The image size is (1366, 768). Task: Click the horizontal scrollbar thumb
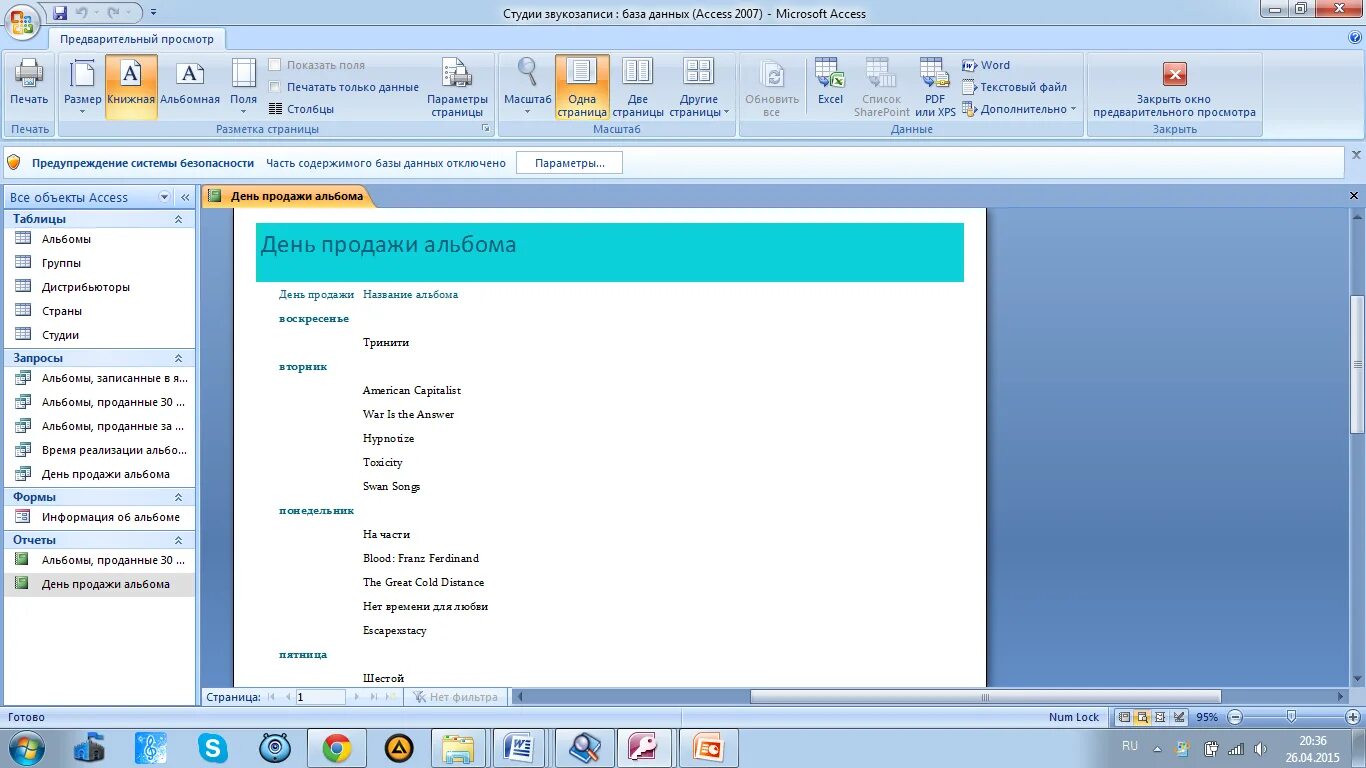coord(985,697)
